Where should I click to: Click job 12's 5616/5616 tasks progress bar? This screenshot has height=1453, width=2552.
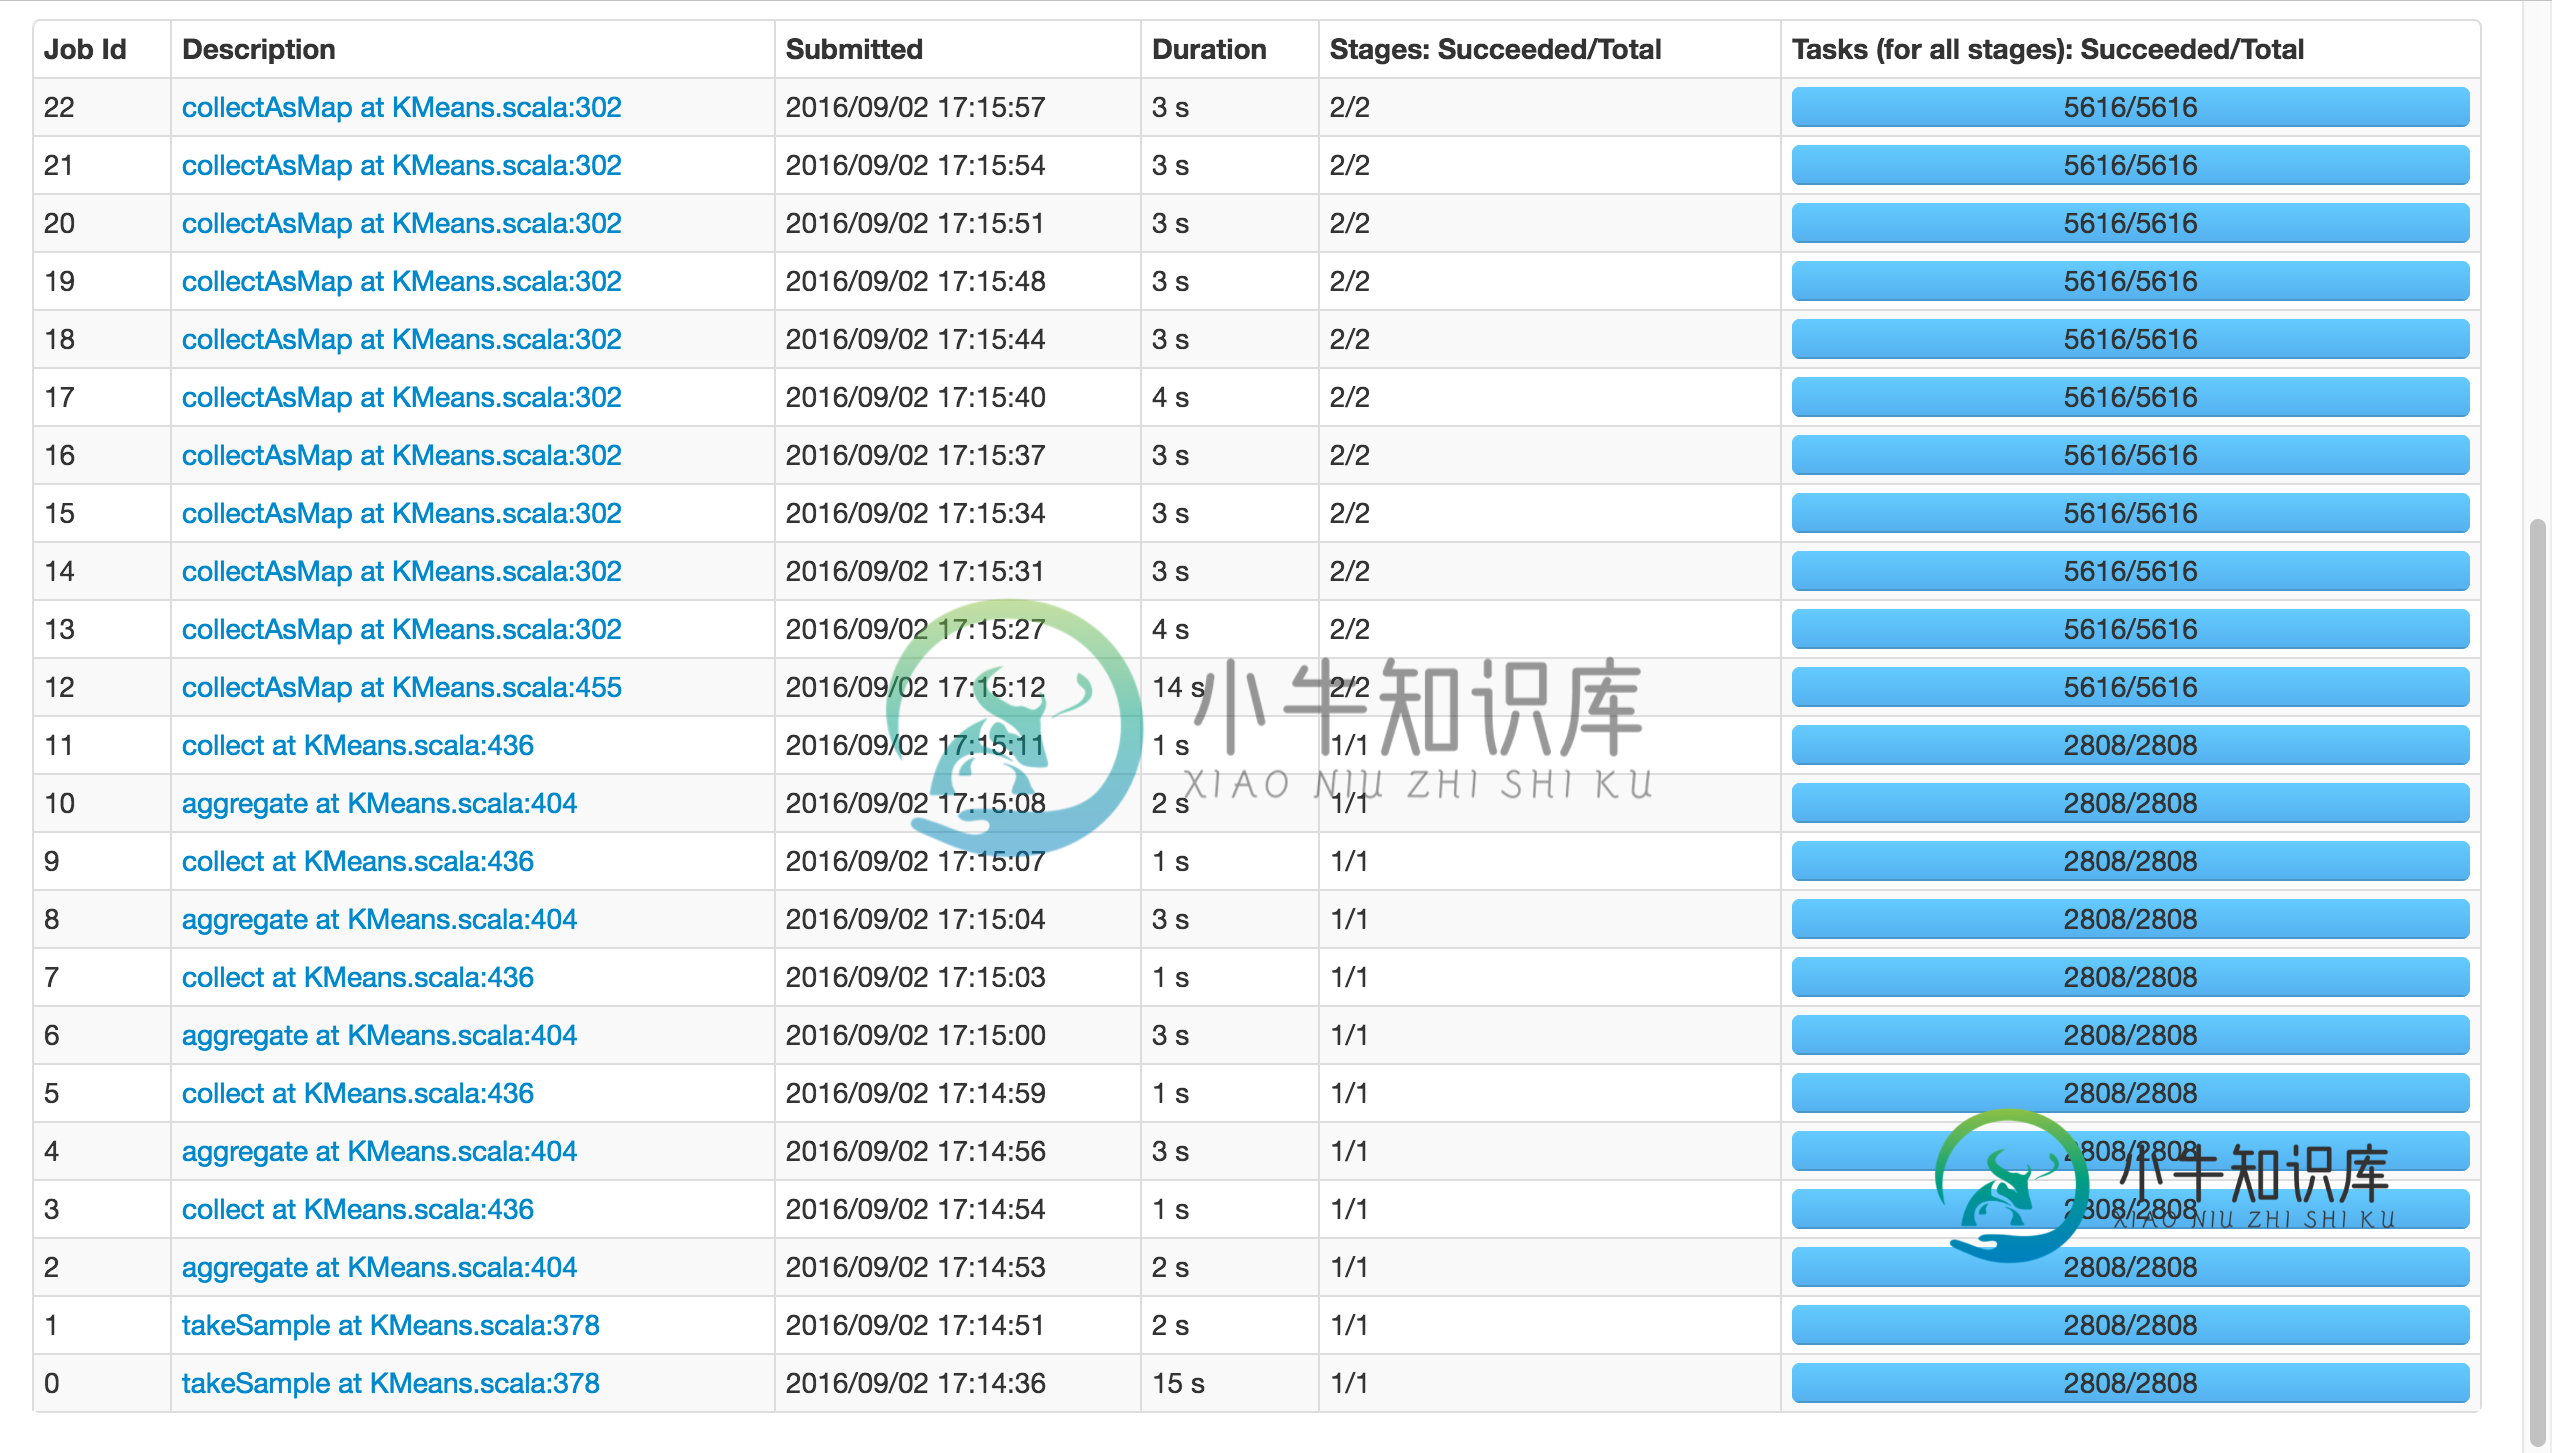pos(2130,687)
